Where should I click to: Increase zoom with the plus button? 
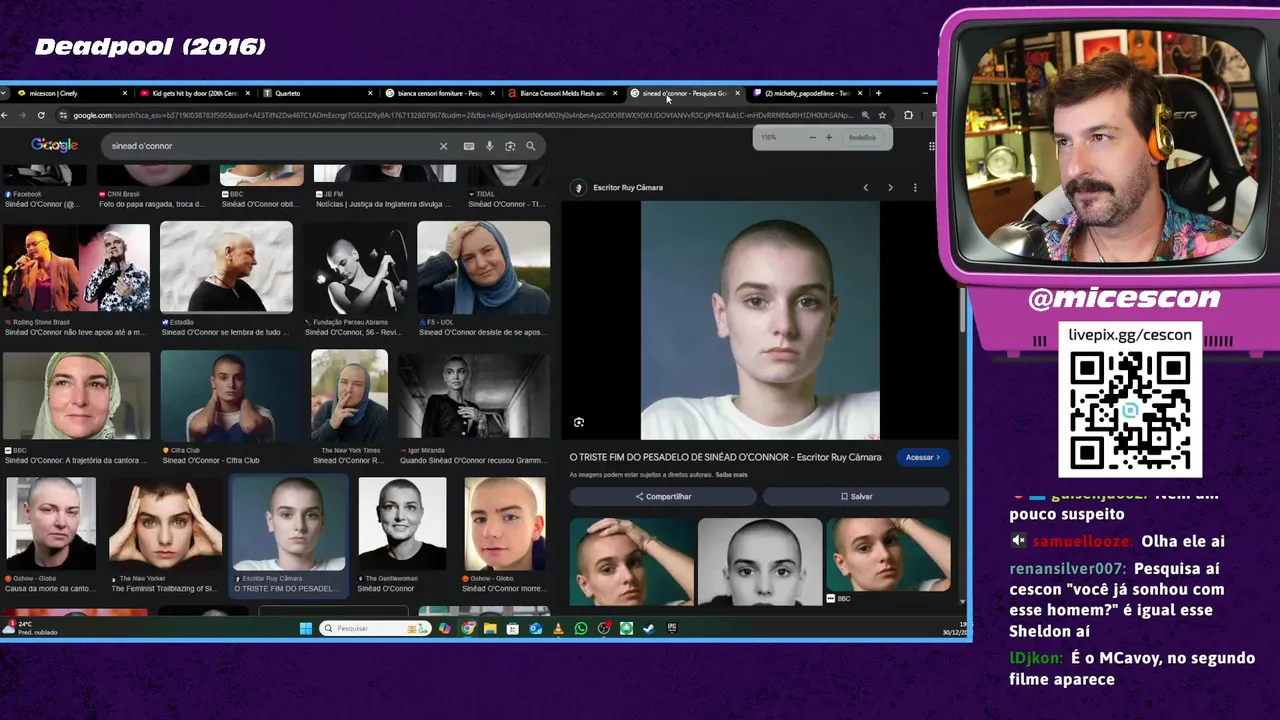(x=828, y=137)
